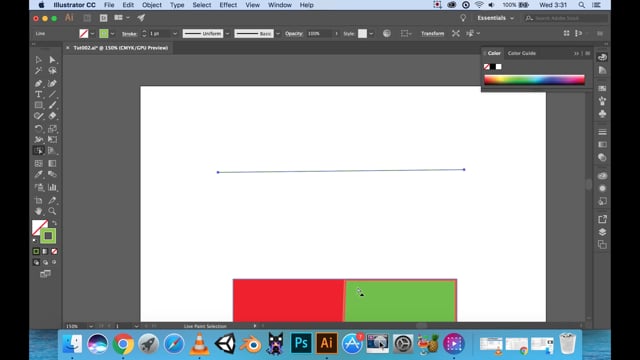Open Basic brush definition dropdown
This screenshot has height=360, width=640.
278,34
